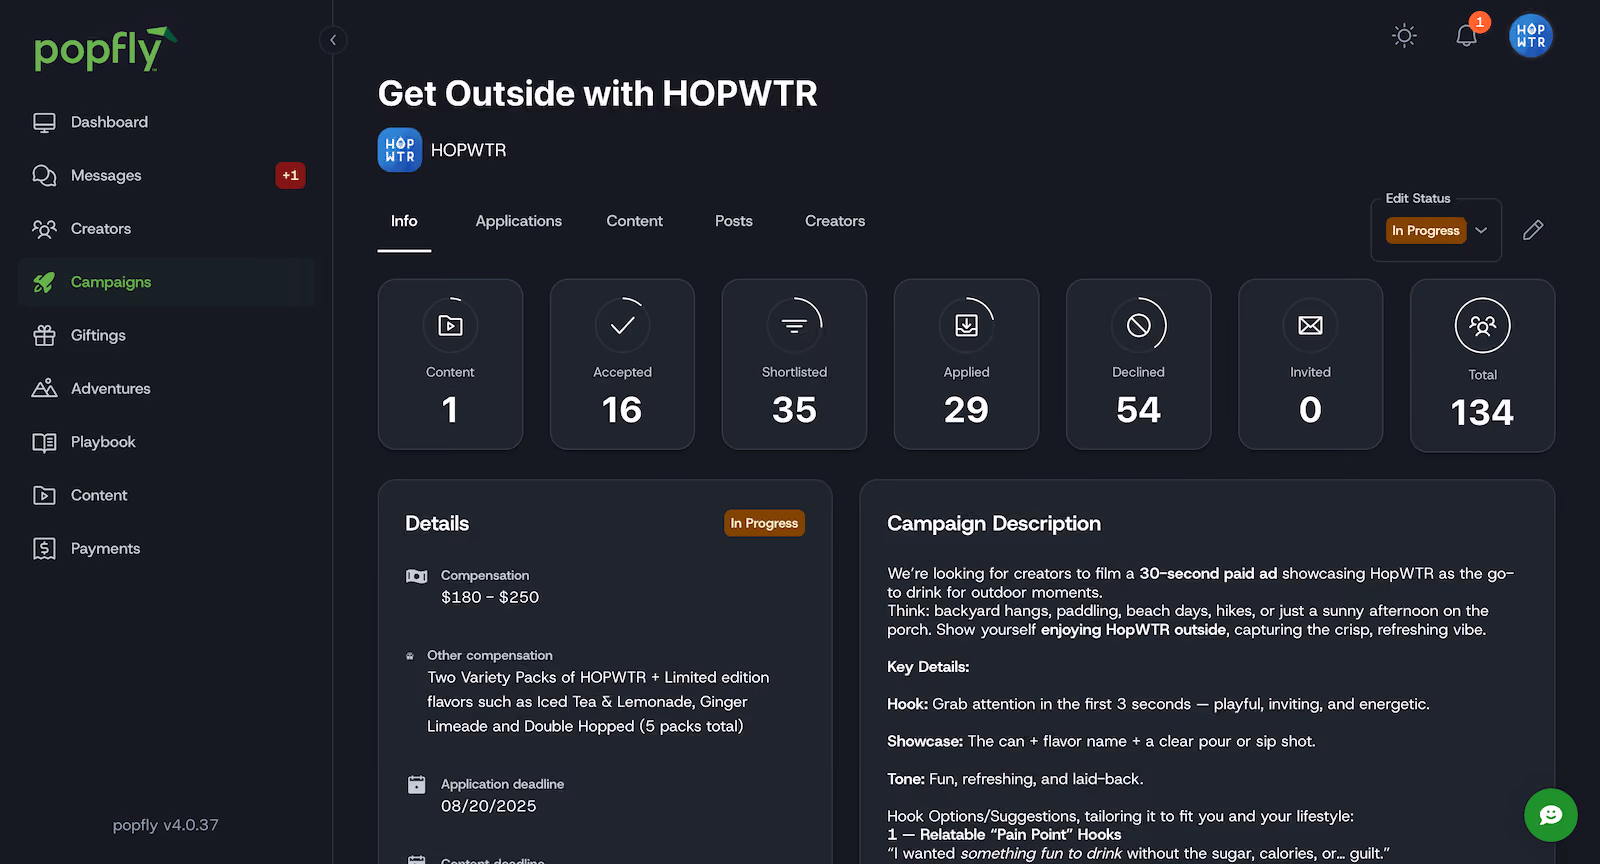
Task: Click the popfly v4.0.37 version text
Action: coord(165,825)
